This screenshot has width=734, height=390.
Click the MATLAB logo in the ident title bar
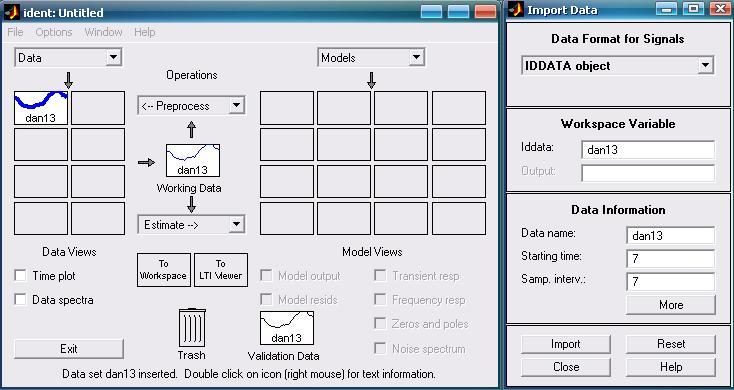click(x=11, y=12)
